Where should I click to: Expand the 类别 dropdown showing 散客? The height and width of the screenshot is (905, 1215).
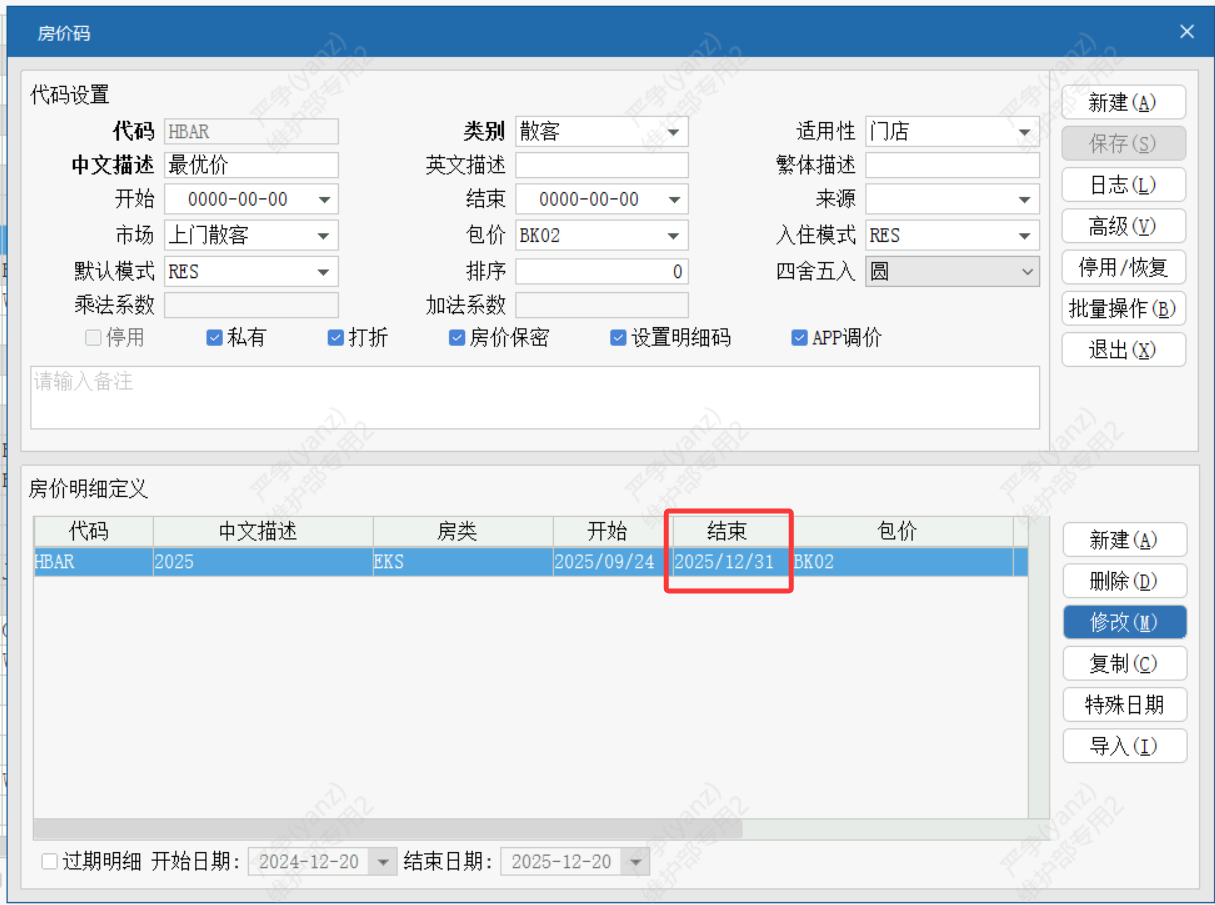tap(673, 132)
